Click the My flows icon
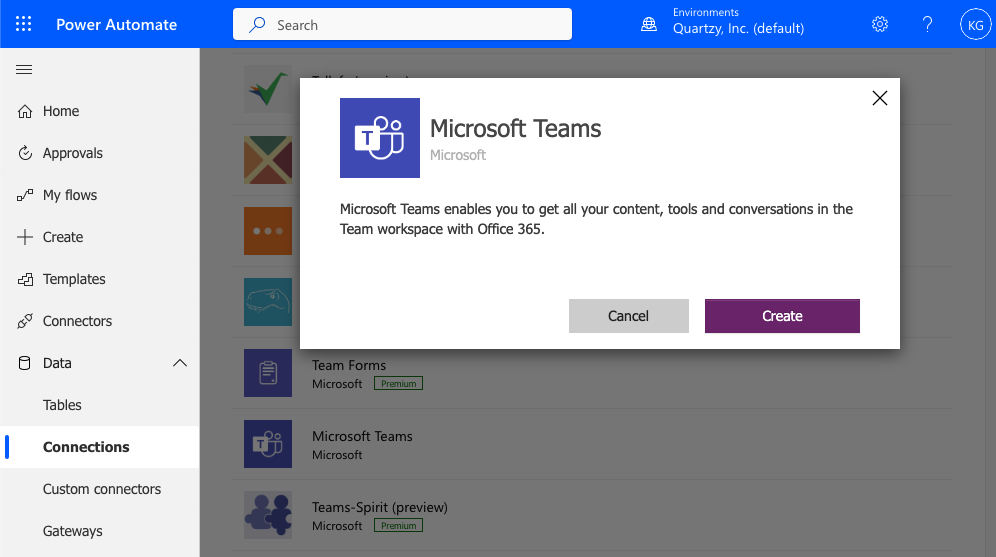The height and width of the screenshot is (557, 996). [25, 195]
